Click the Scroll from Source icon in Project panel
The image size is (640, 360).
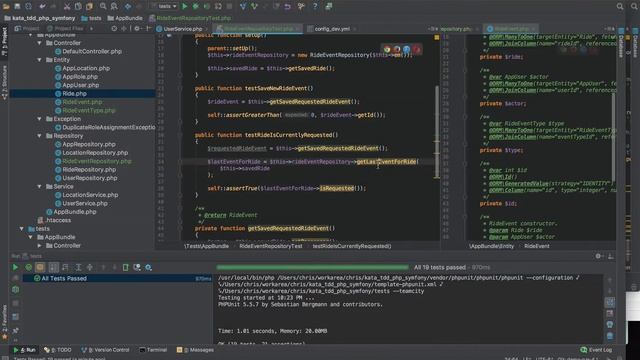(114, 29)
